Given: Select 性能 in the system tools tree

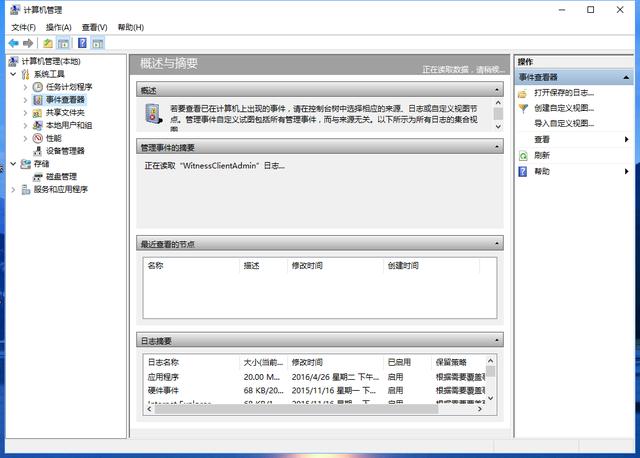Looking at the screenshot, I should pos(53,138).
